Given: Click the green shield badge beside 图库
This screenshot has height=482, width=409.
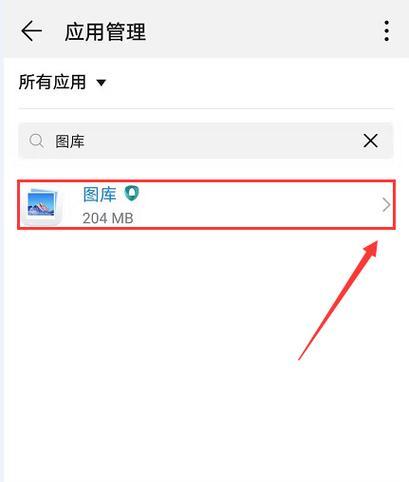Looking at the screenshot, I should (132, 193).
